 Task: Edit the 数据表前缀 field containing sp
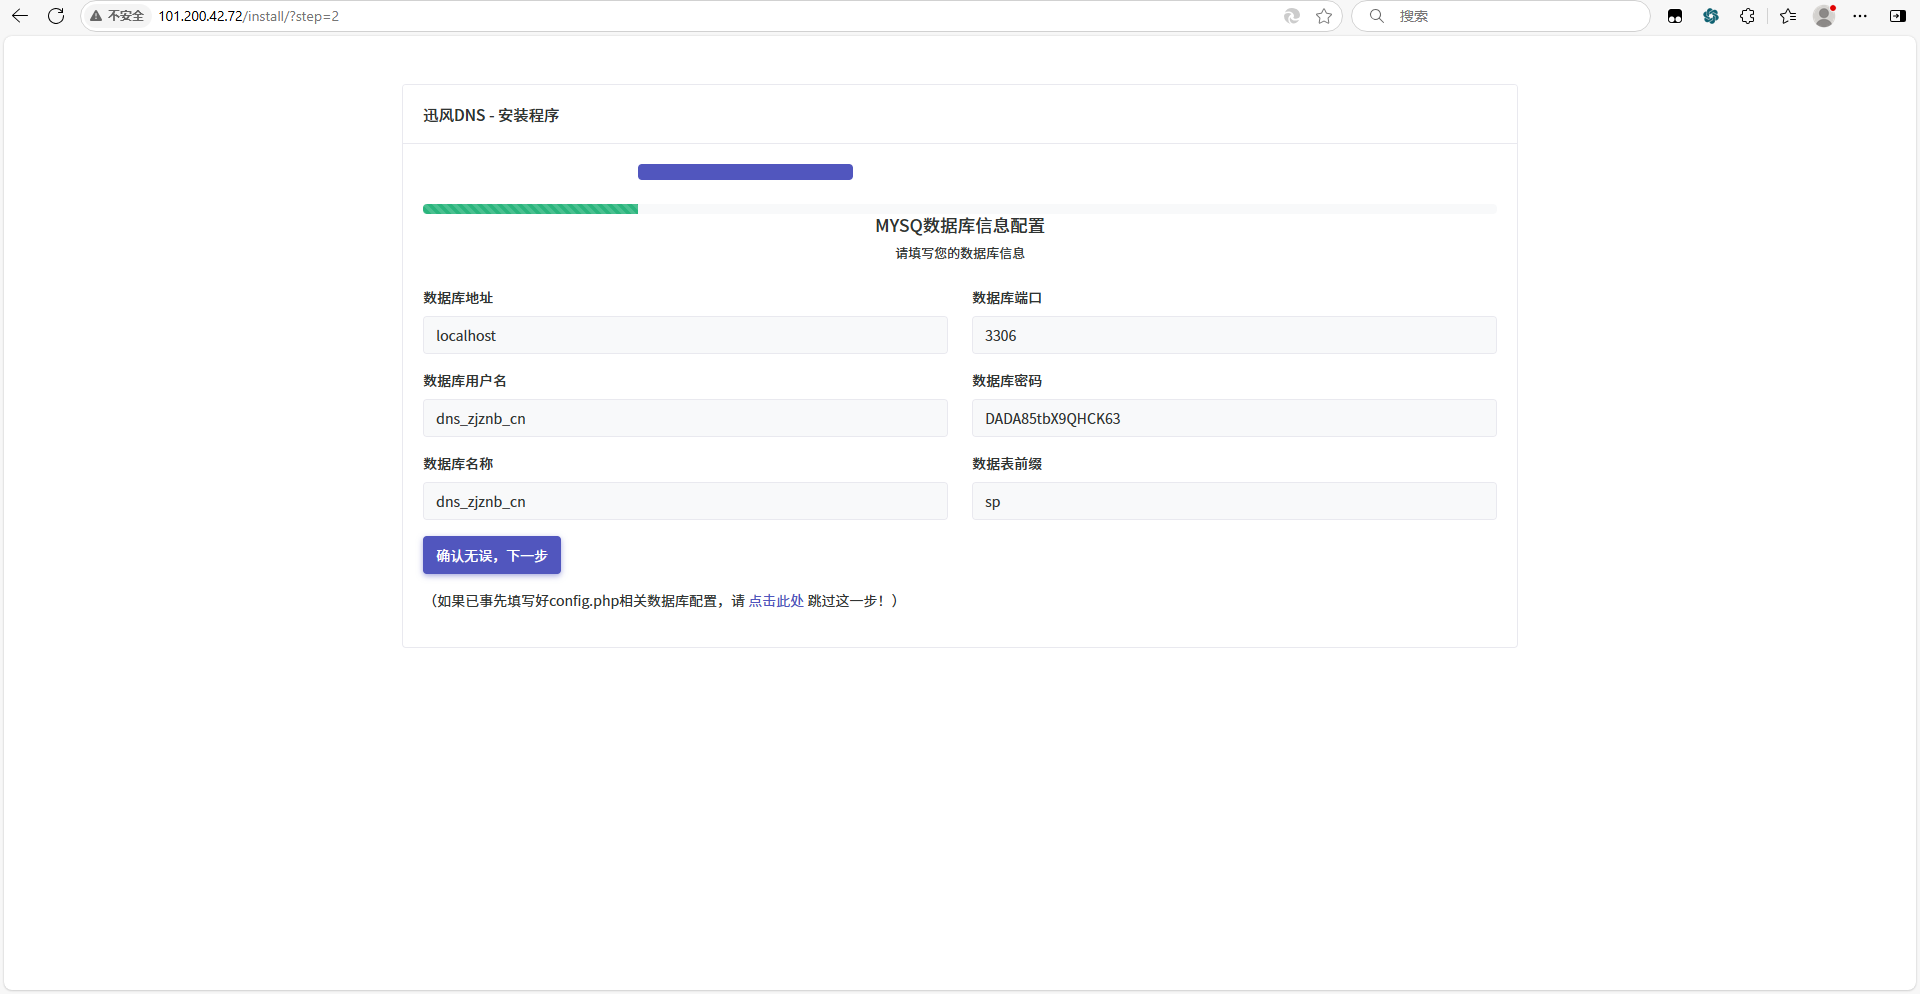coord(1234,502)
